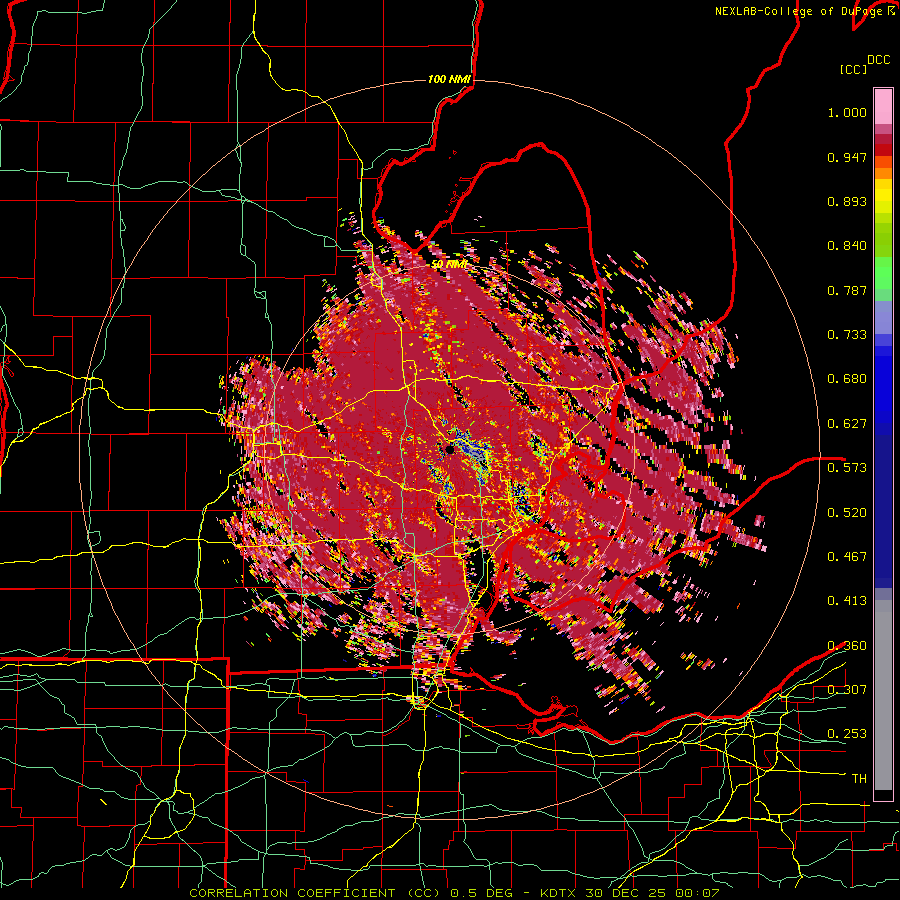The height and width of the screenshot is (900, 900).
Task: Select the 0.680 scale value
Action: pos(847,379)
